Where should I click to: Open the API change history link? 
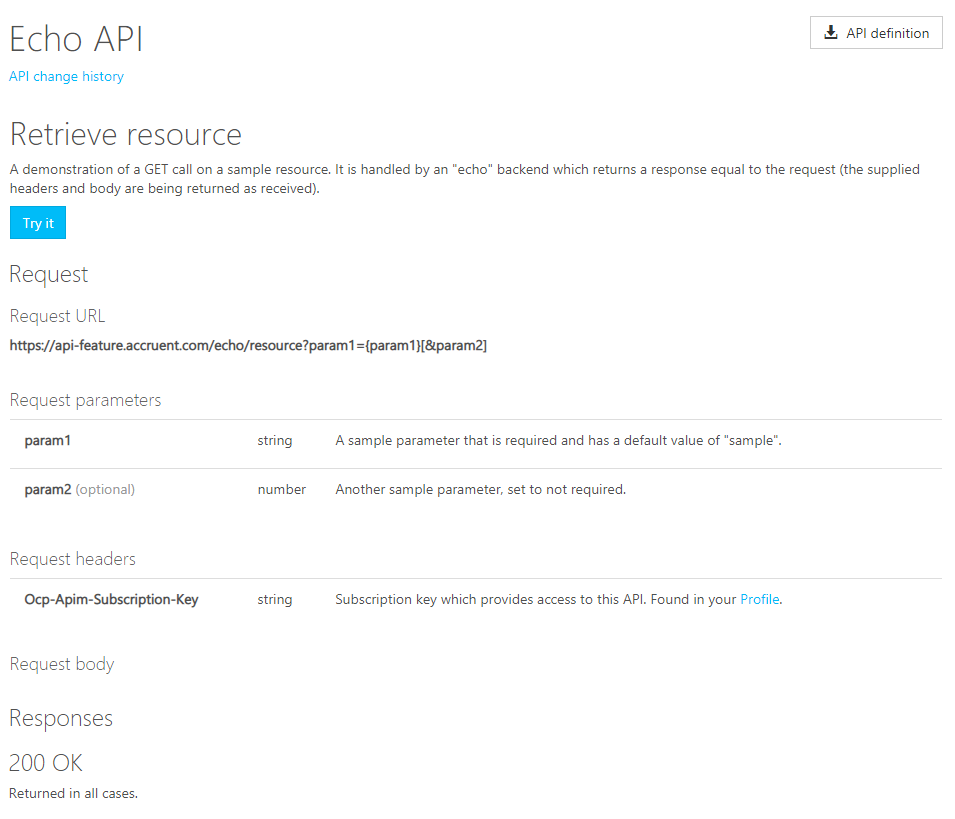click(x=66, y=76)
